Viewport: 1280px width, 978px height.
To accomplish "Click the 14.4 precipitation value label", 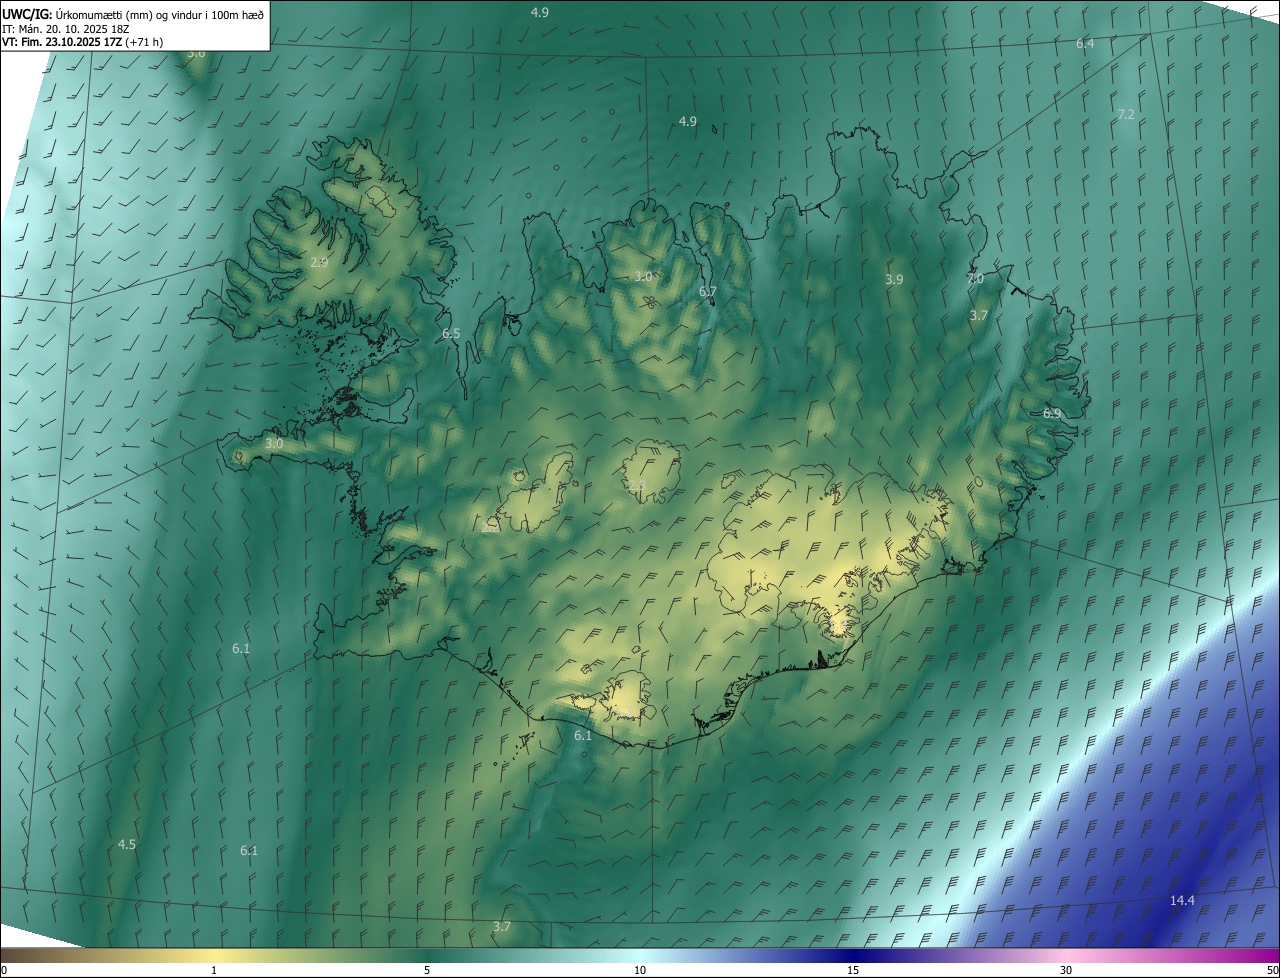I will coord(1182,900).
